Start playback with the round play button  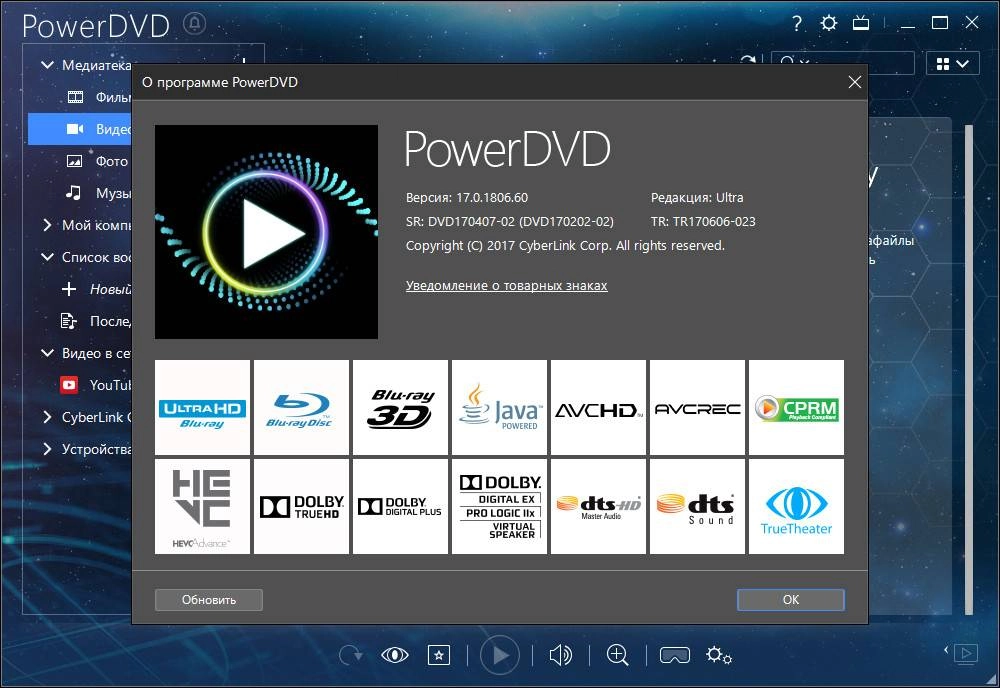coord(499,654)
